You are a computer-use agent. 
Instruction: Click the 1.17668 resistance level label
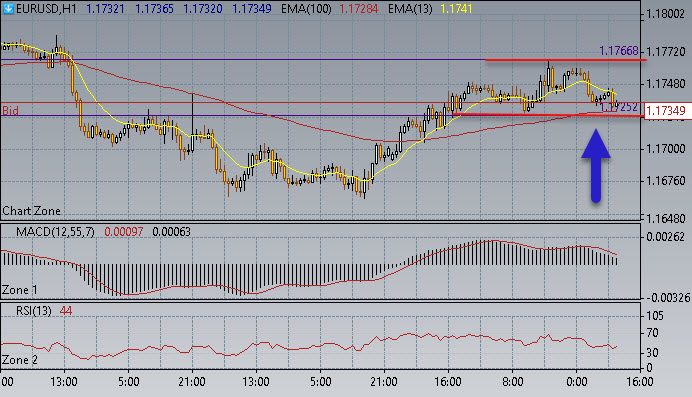click(x=619, y=51)
